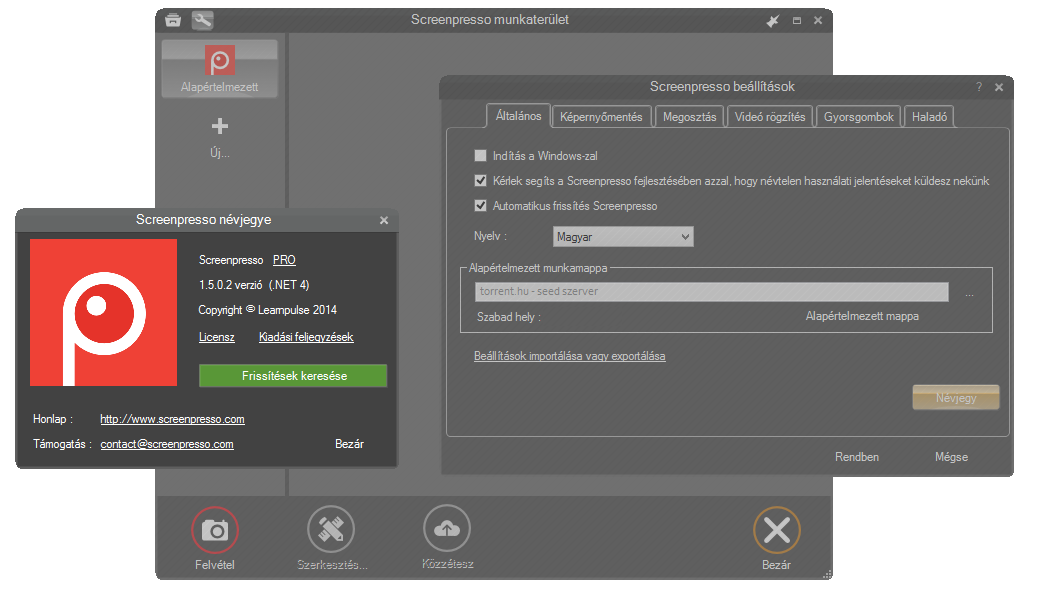Image resolution: width=1042 pixels, height=589 pixels.
Task: Click the 1.5.0.2 verzió text
Action: (x=231, y=285)
